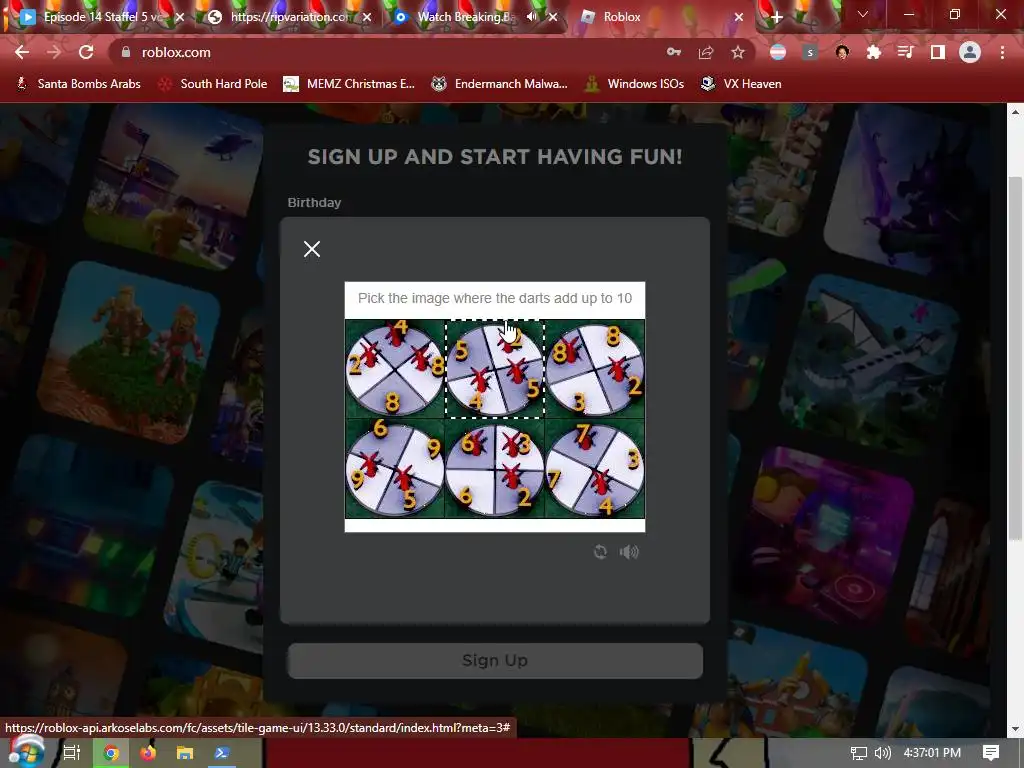
Task: Pick the dart image with numbers 7, 3, 7, 4
Action: pyautogui.click(x=595, y=468)
